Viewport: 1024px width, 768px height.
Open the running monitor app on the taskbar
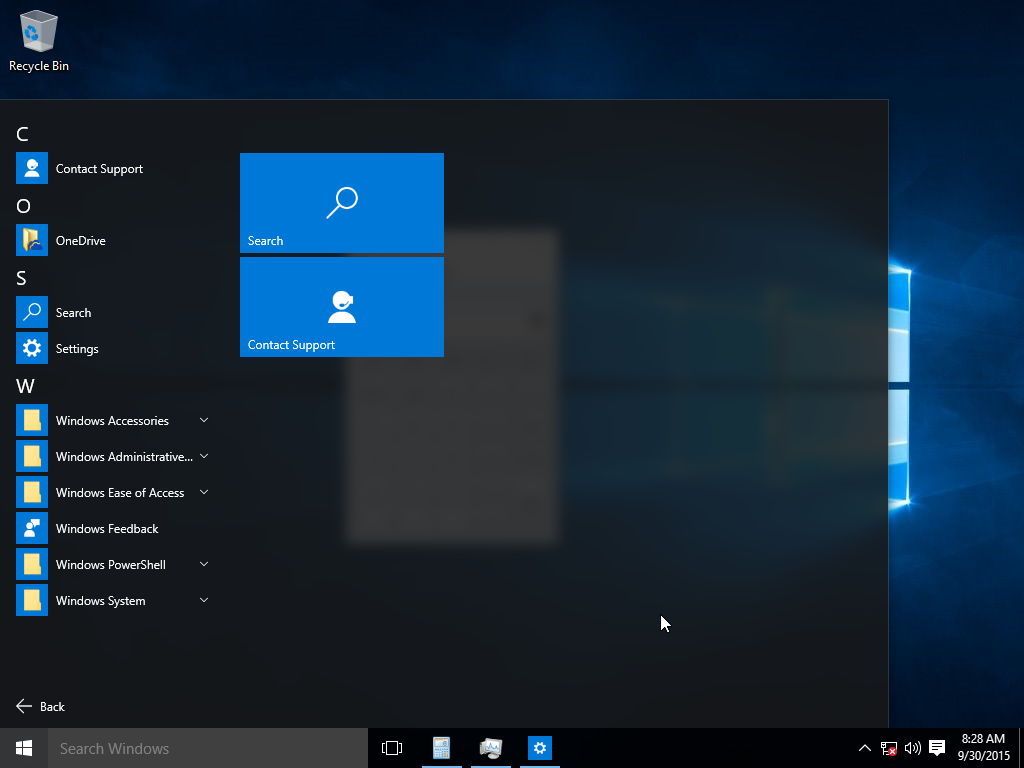pos(490,748)
